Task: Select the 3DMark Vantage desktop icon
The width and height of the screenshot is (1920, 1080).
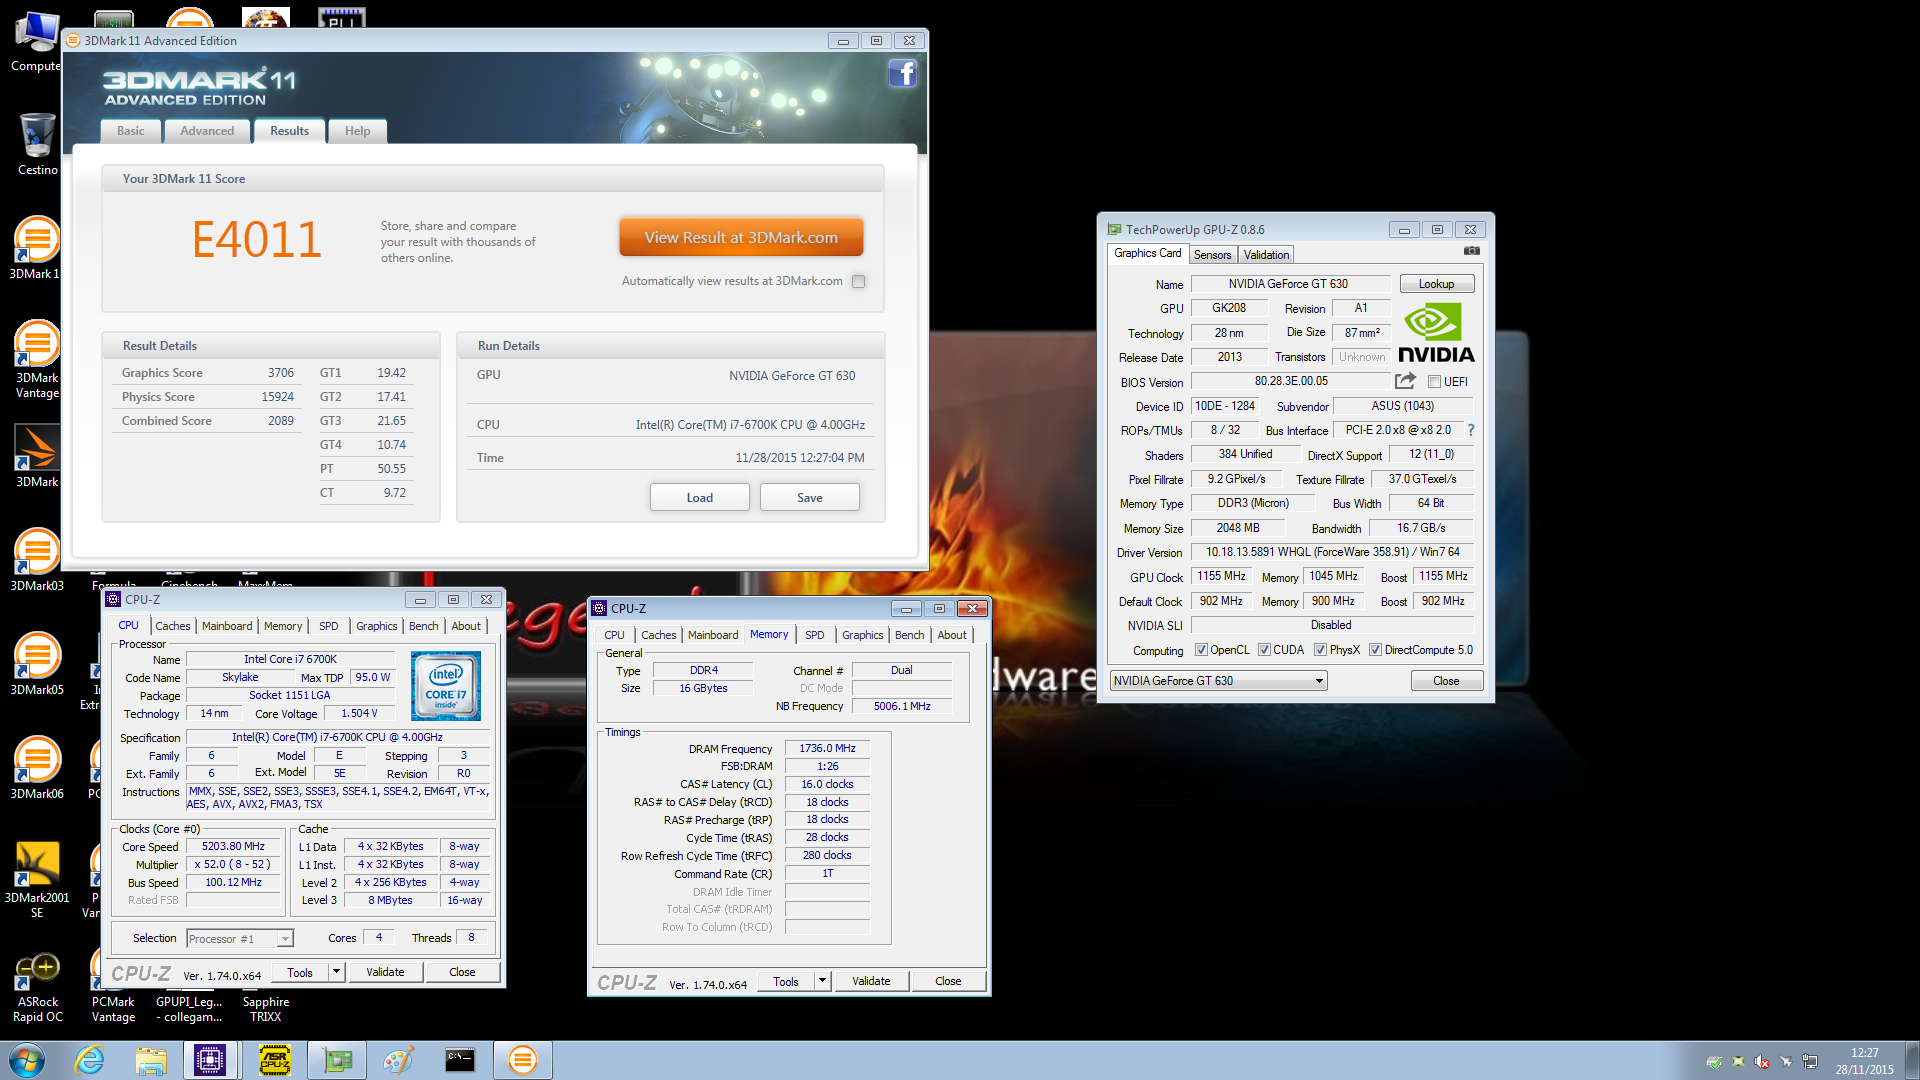Action: click(37, 359)
